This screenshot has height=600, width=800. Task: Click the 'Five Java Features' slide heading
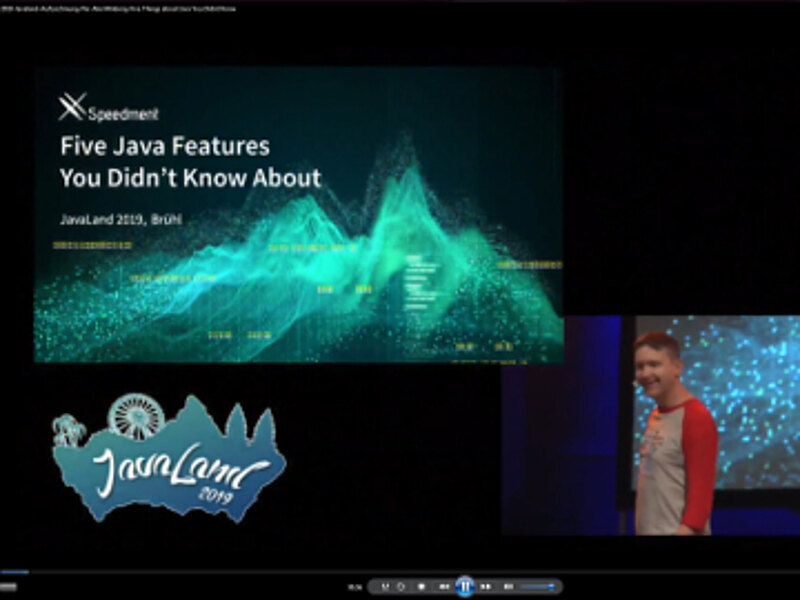point(164,146)
